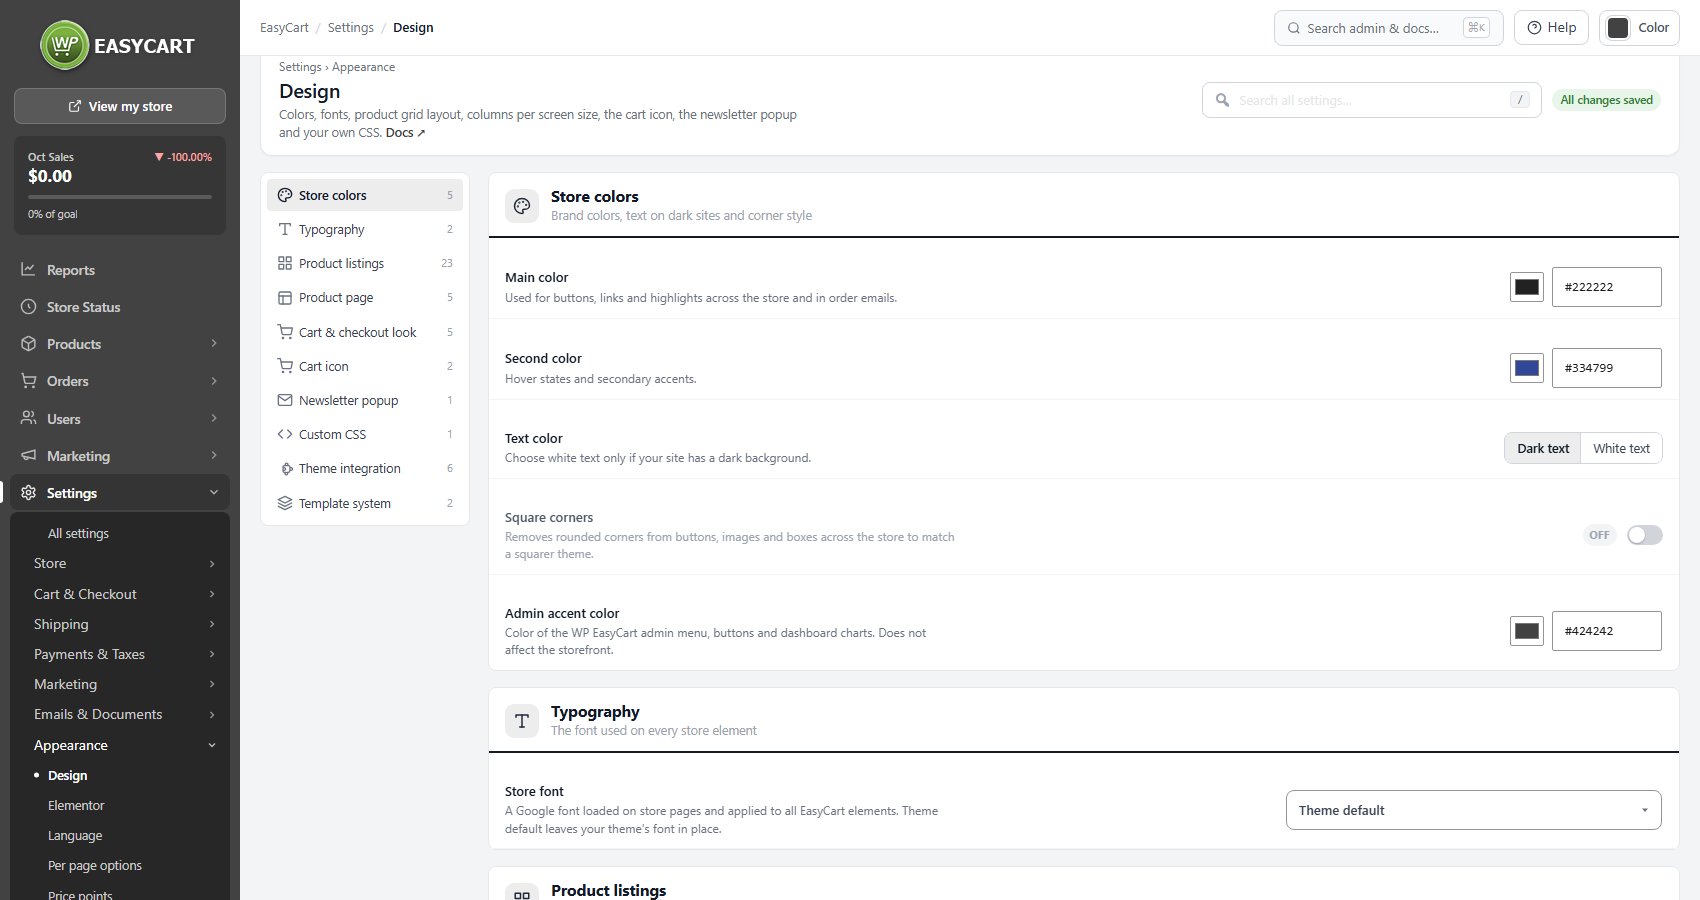Expand the Orders menu chevron
The image size is (1700, 900).
(x=214, y=381)
